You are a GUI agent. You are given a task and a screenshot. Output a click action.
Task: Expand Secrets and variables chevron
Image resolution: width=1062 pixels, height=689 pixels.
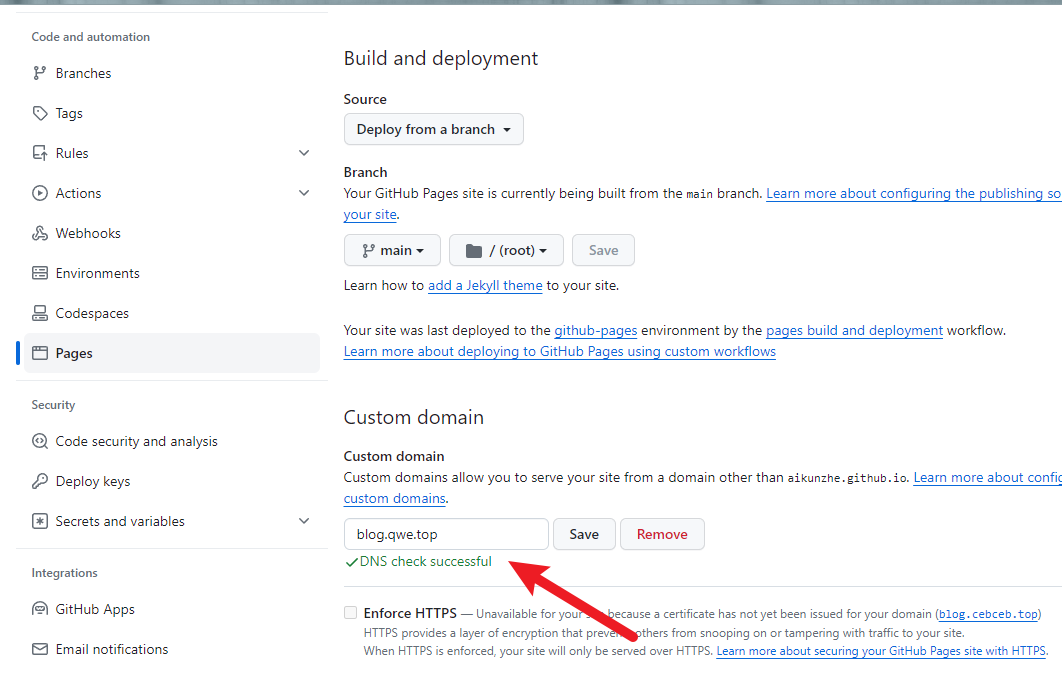pos(304,521)
